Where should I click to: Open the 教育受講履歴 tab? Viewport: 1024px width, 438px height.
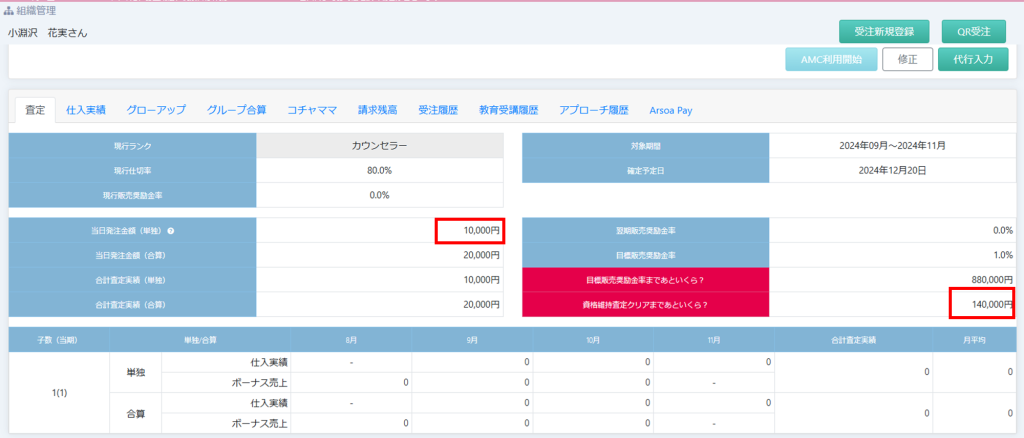508,110
